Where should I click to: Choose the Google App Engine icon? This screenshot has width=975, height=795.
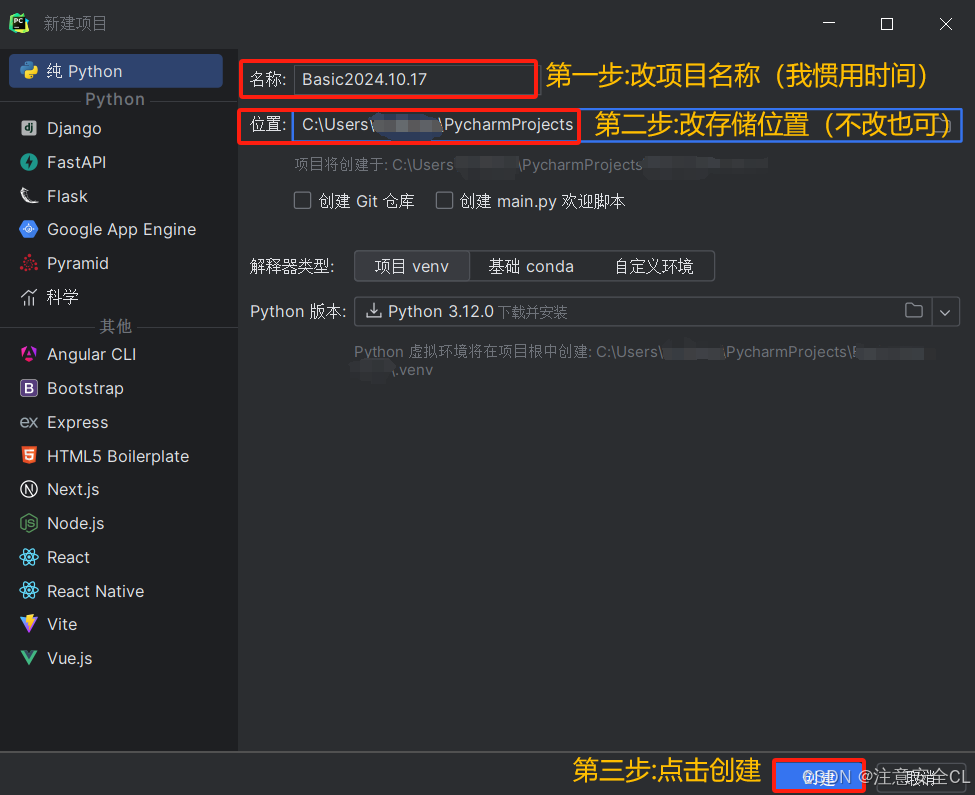[x=29, y=229]
